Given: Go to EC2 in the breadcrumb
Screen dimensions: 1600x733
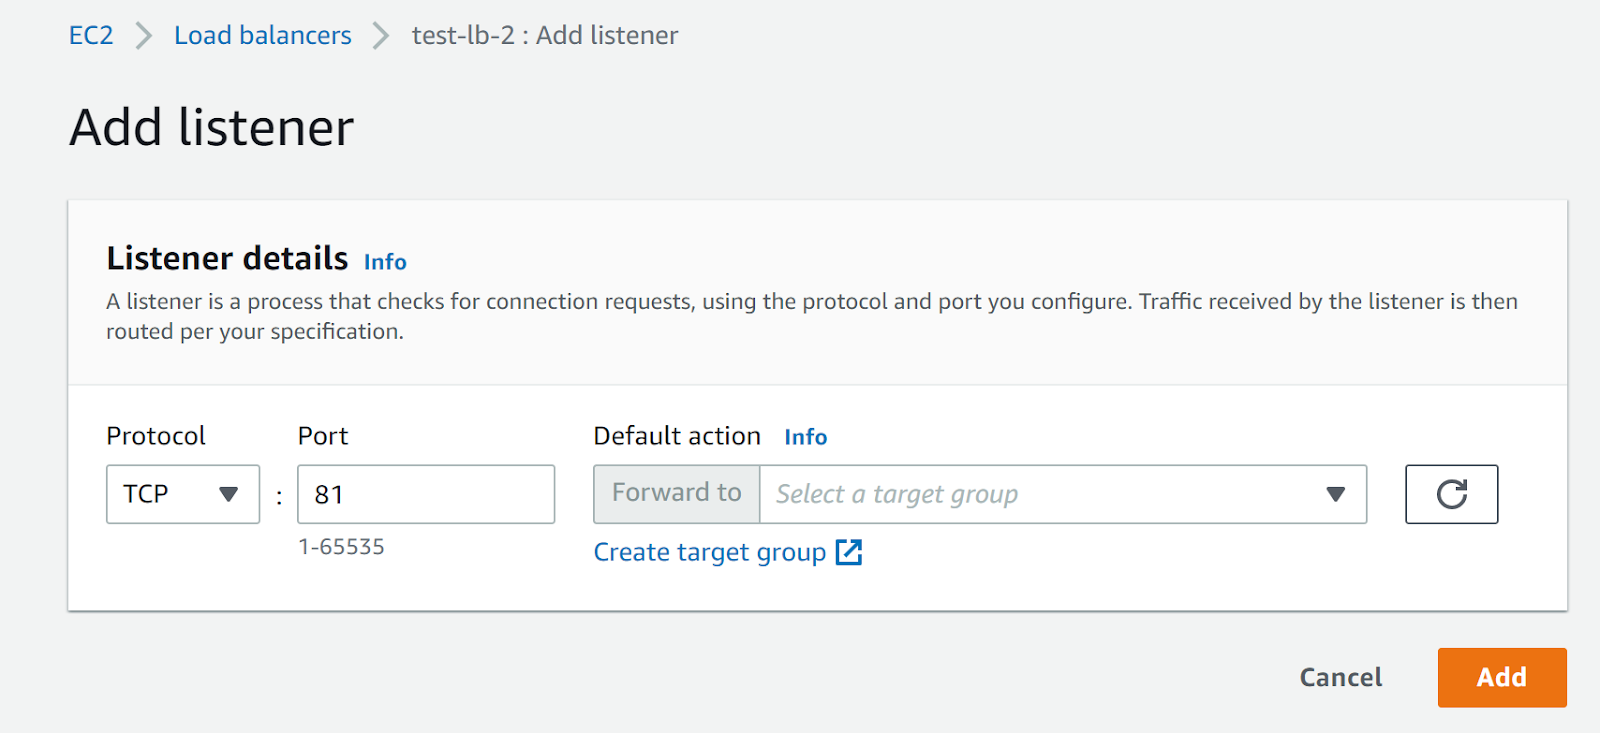Looking at the screenshot, I should click(91, 36).
